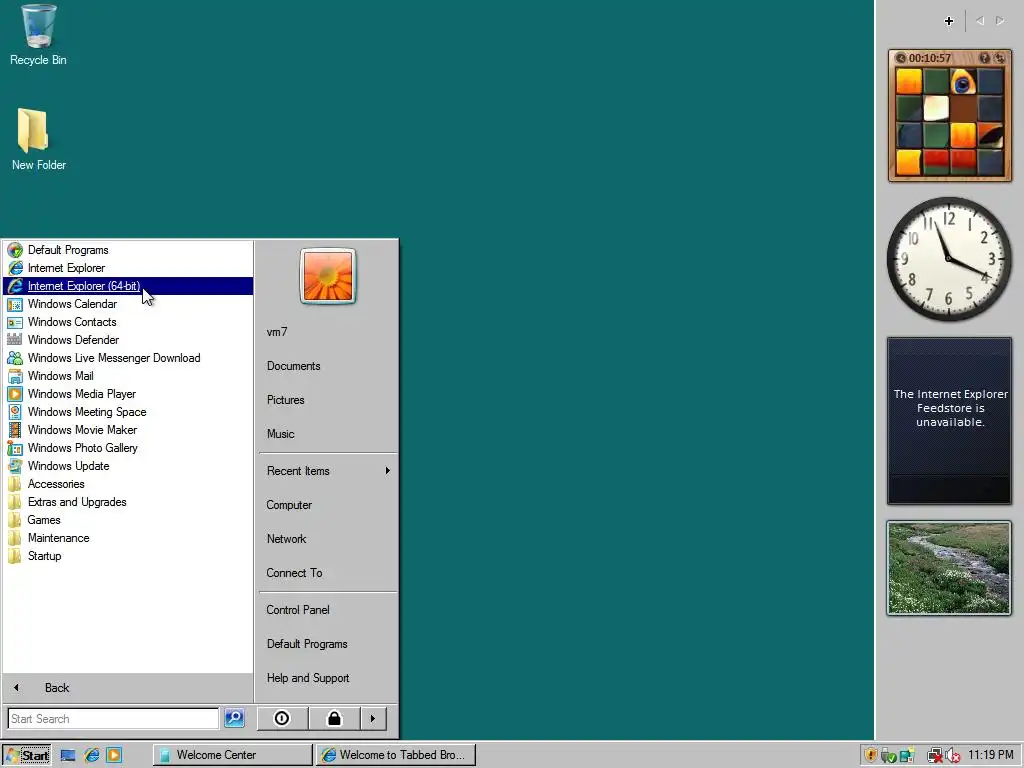
Task: Lock the computer with padlock button
Action: click(334, 718)
